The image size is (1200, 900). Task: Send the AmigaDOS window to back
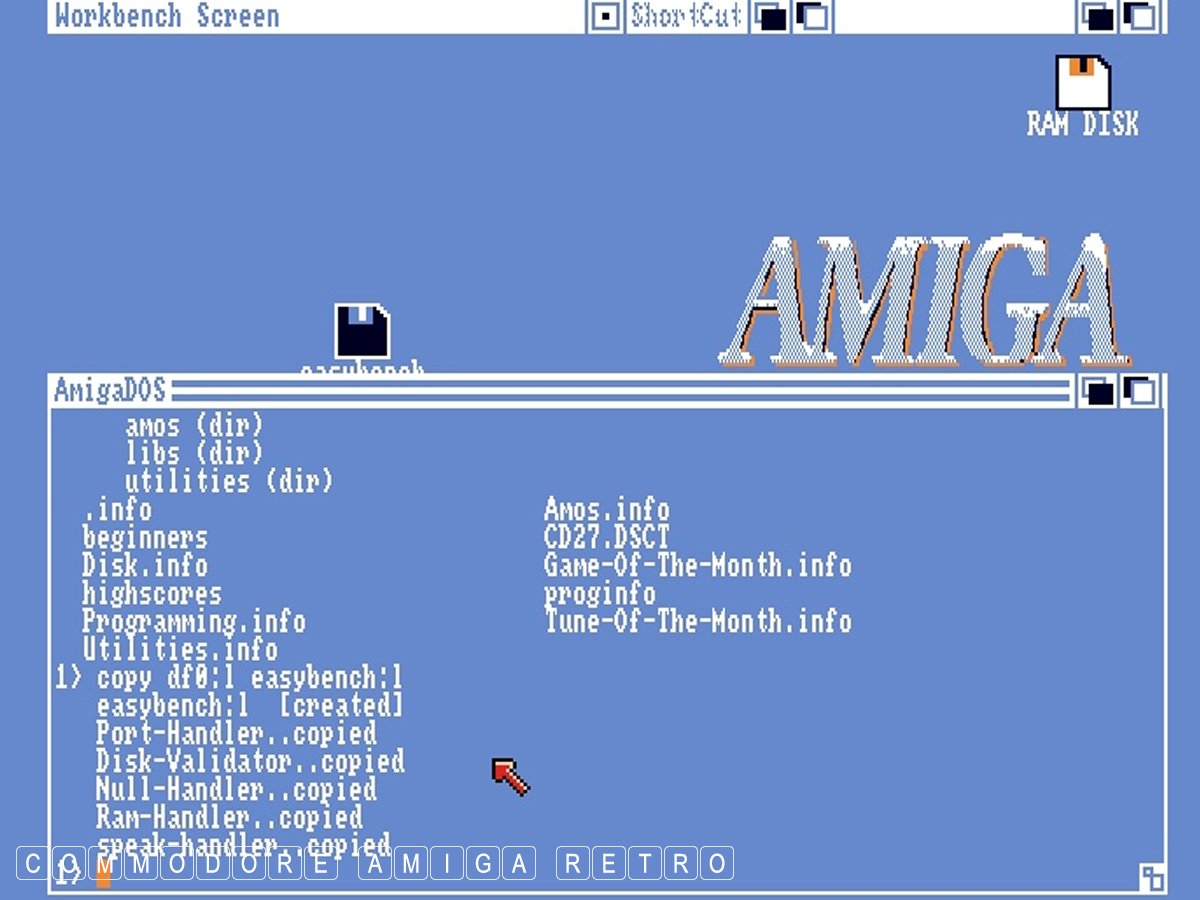coord(1097,391)
